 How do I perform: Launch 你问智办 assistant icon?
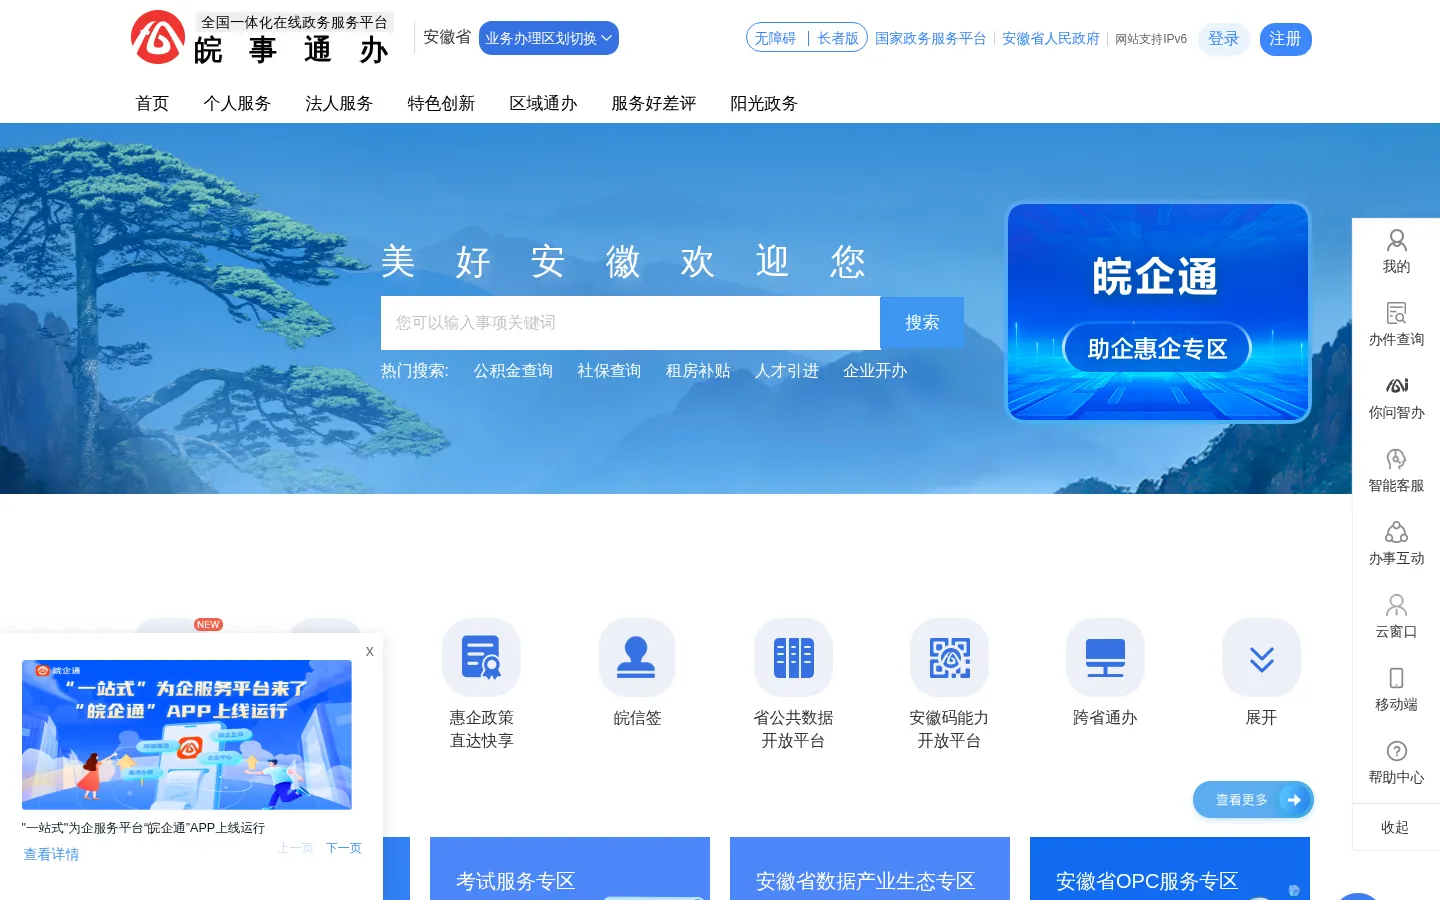tap(1396, 398)
